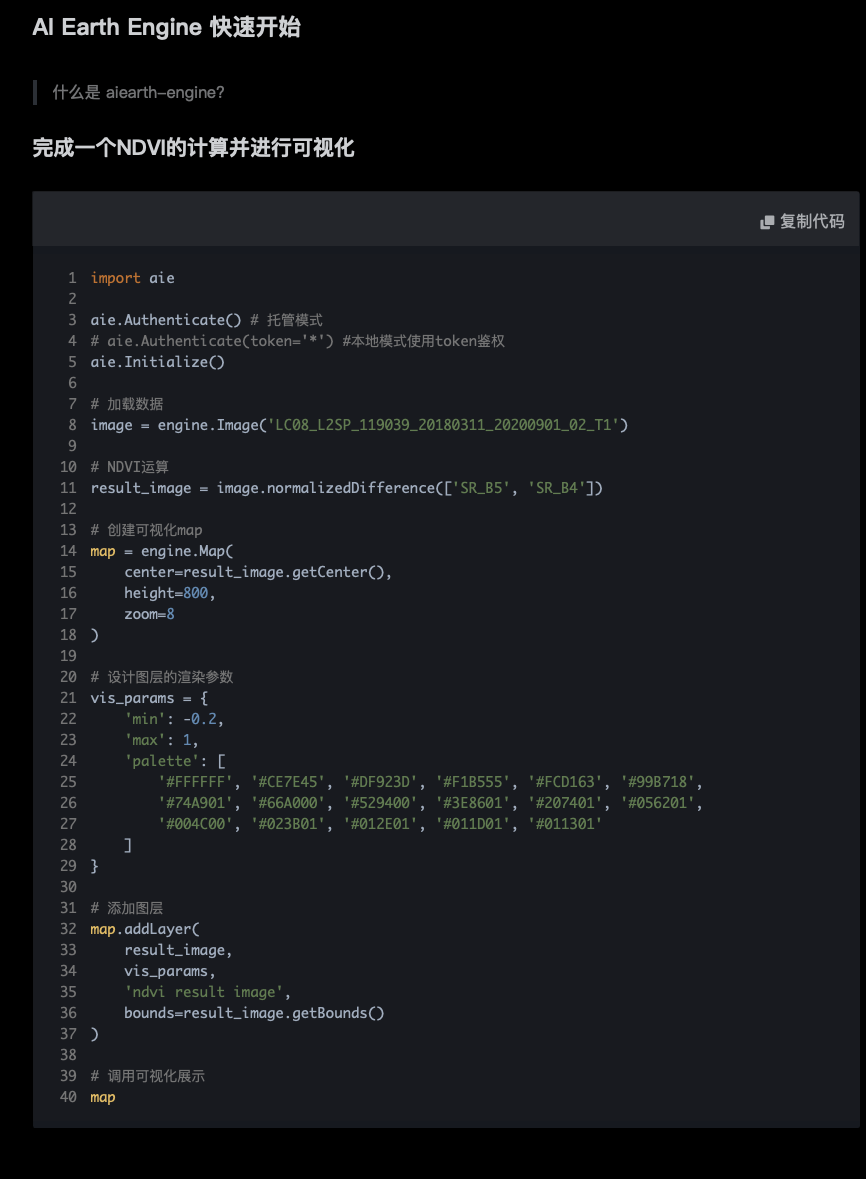Click the map.addLayer( call on line 32
866x1179 pixels.
tap(145, 929)
